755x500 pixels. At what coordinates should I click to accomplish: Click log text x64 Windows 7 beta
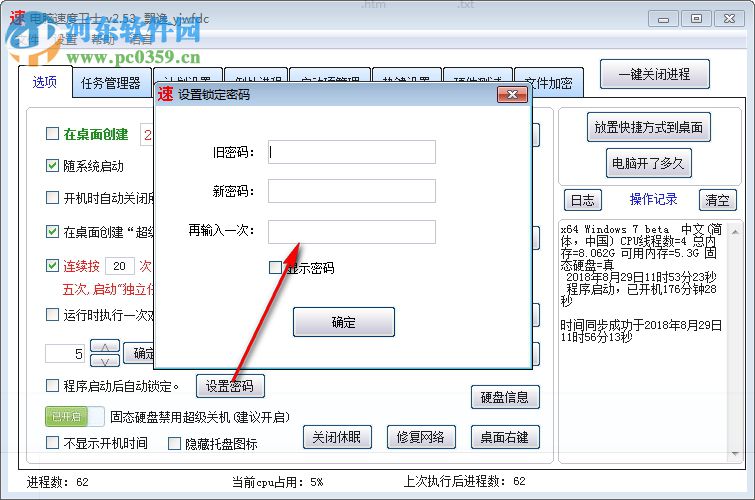(x=615, y=229)
